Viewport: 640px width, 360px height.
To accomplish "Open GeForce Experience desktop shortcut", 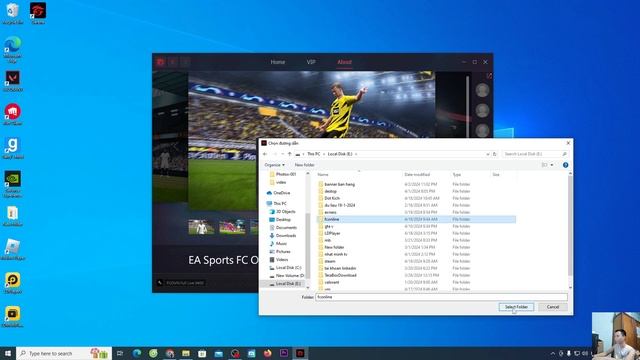I will 13,184.
